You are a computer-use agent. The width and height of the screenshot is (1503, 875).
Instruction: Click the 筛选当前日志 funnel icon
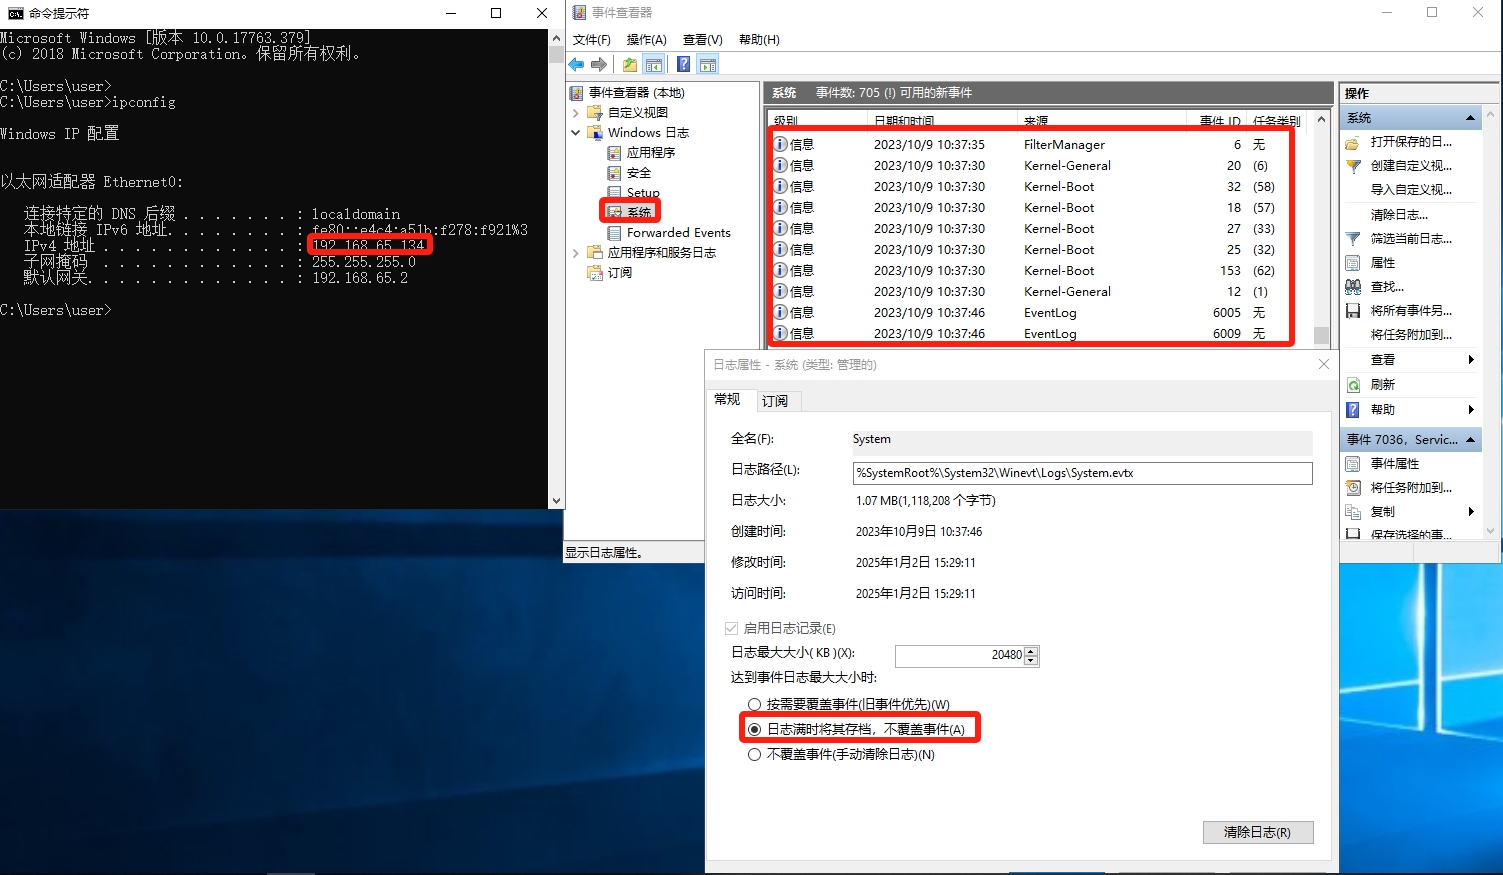pos(1352,238)
